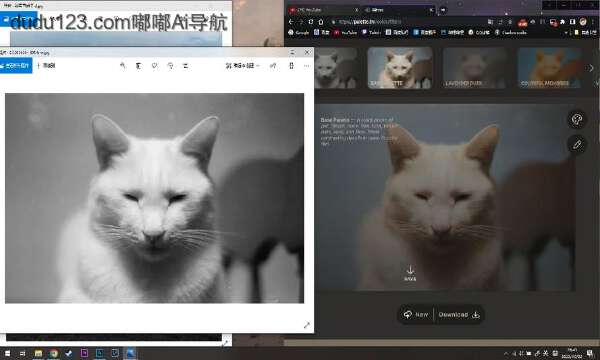600x360 pixels.
Task: Click the Download button below the image
Action: (459, 314)
